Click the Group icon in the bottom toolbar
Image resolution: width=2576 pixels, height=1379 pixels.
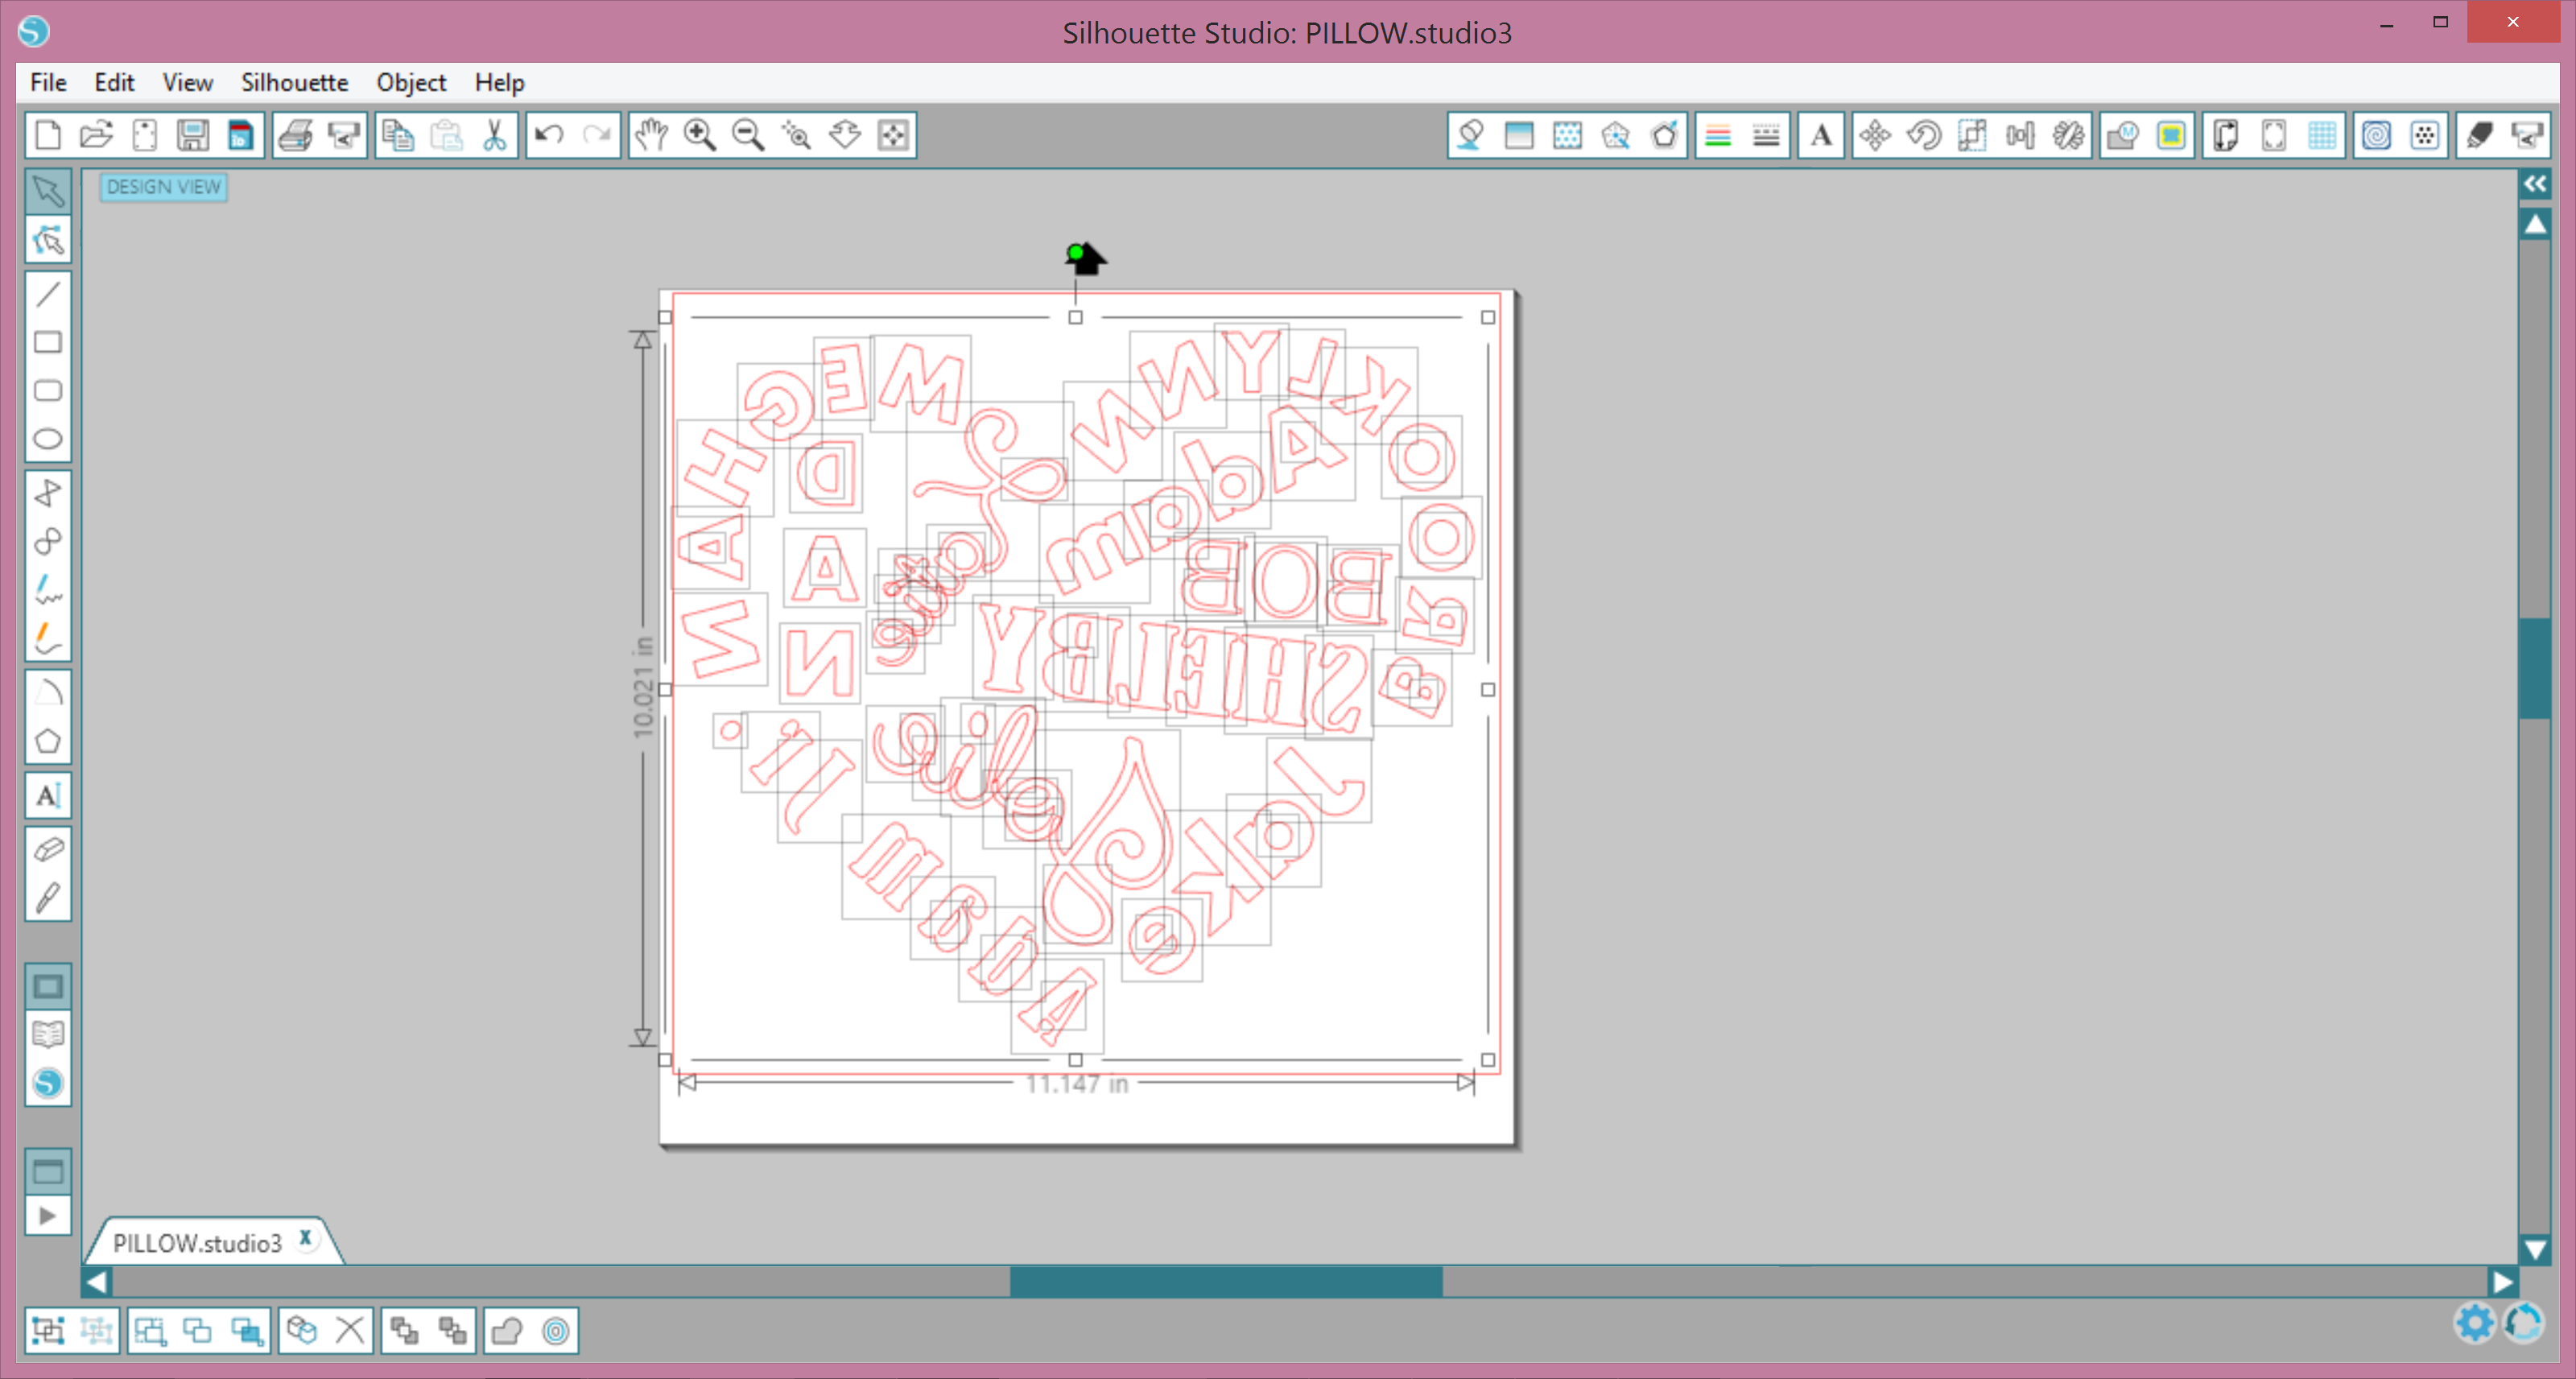pos(48,1331)
